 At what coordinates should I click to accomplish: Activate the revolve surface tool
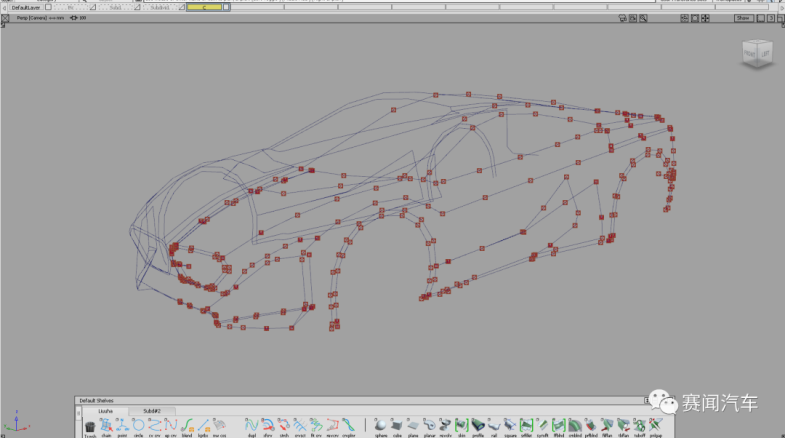[x=445, y=426]
